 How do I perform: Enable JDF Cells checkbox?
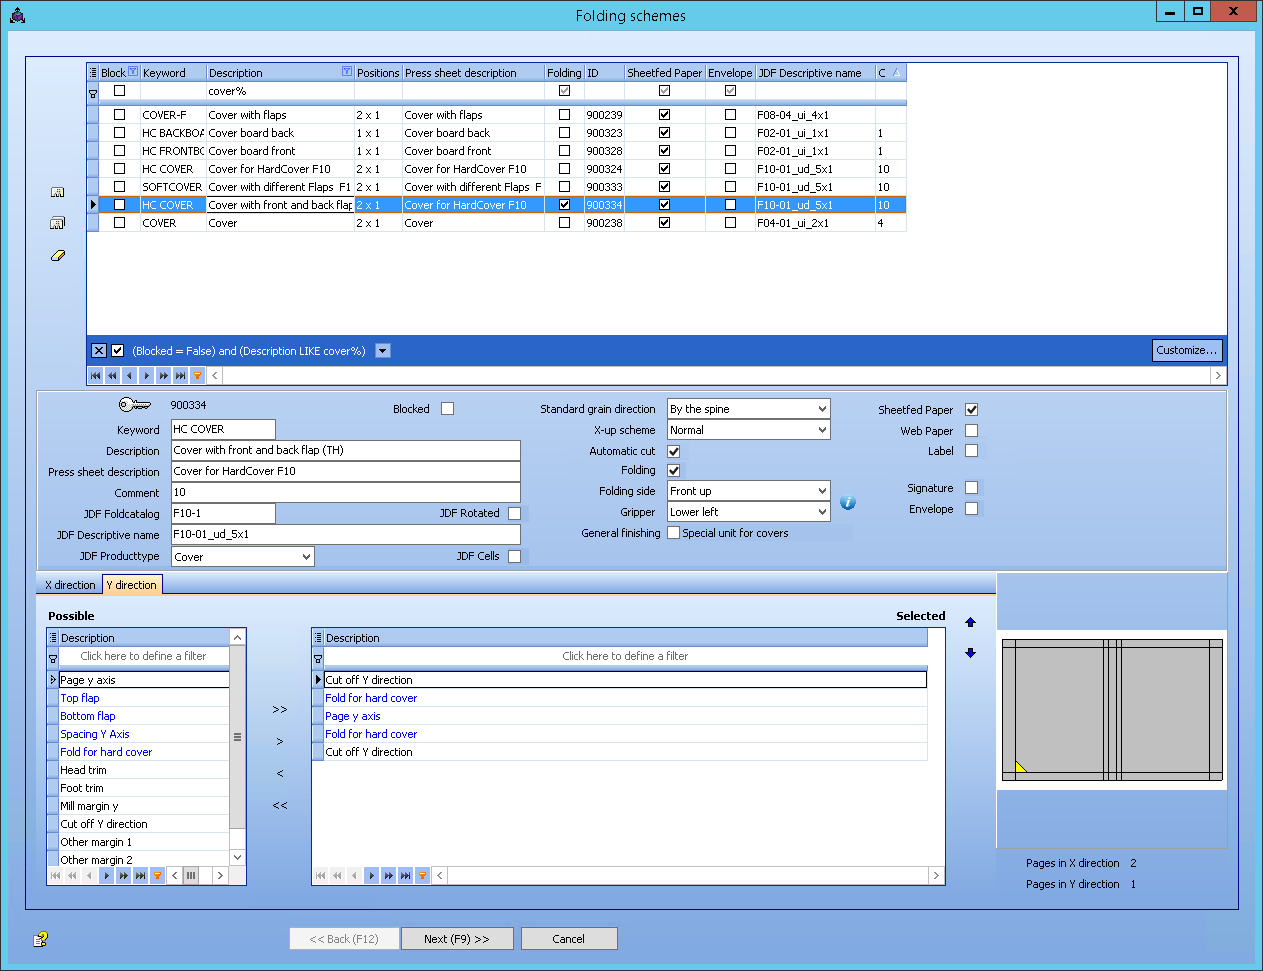[x=514, y=556]
